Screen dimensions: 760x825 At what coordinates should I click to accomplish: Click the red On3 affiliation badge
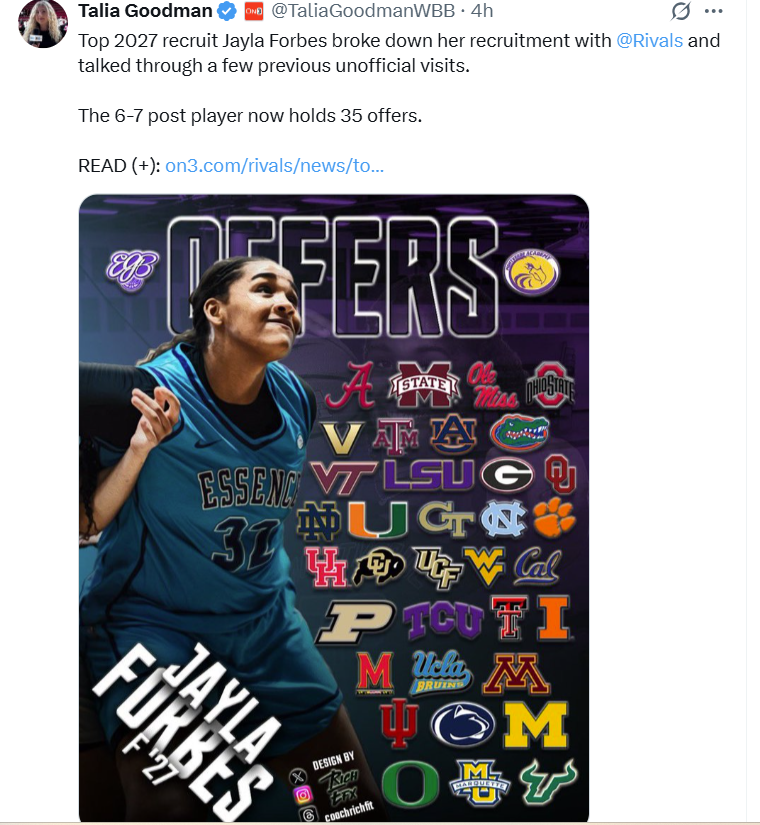coord(253,12)
